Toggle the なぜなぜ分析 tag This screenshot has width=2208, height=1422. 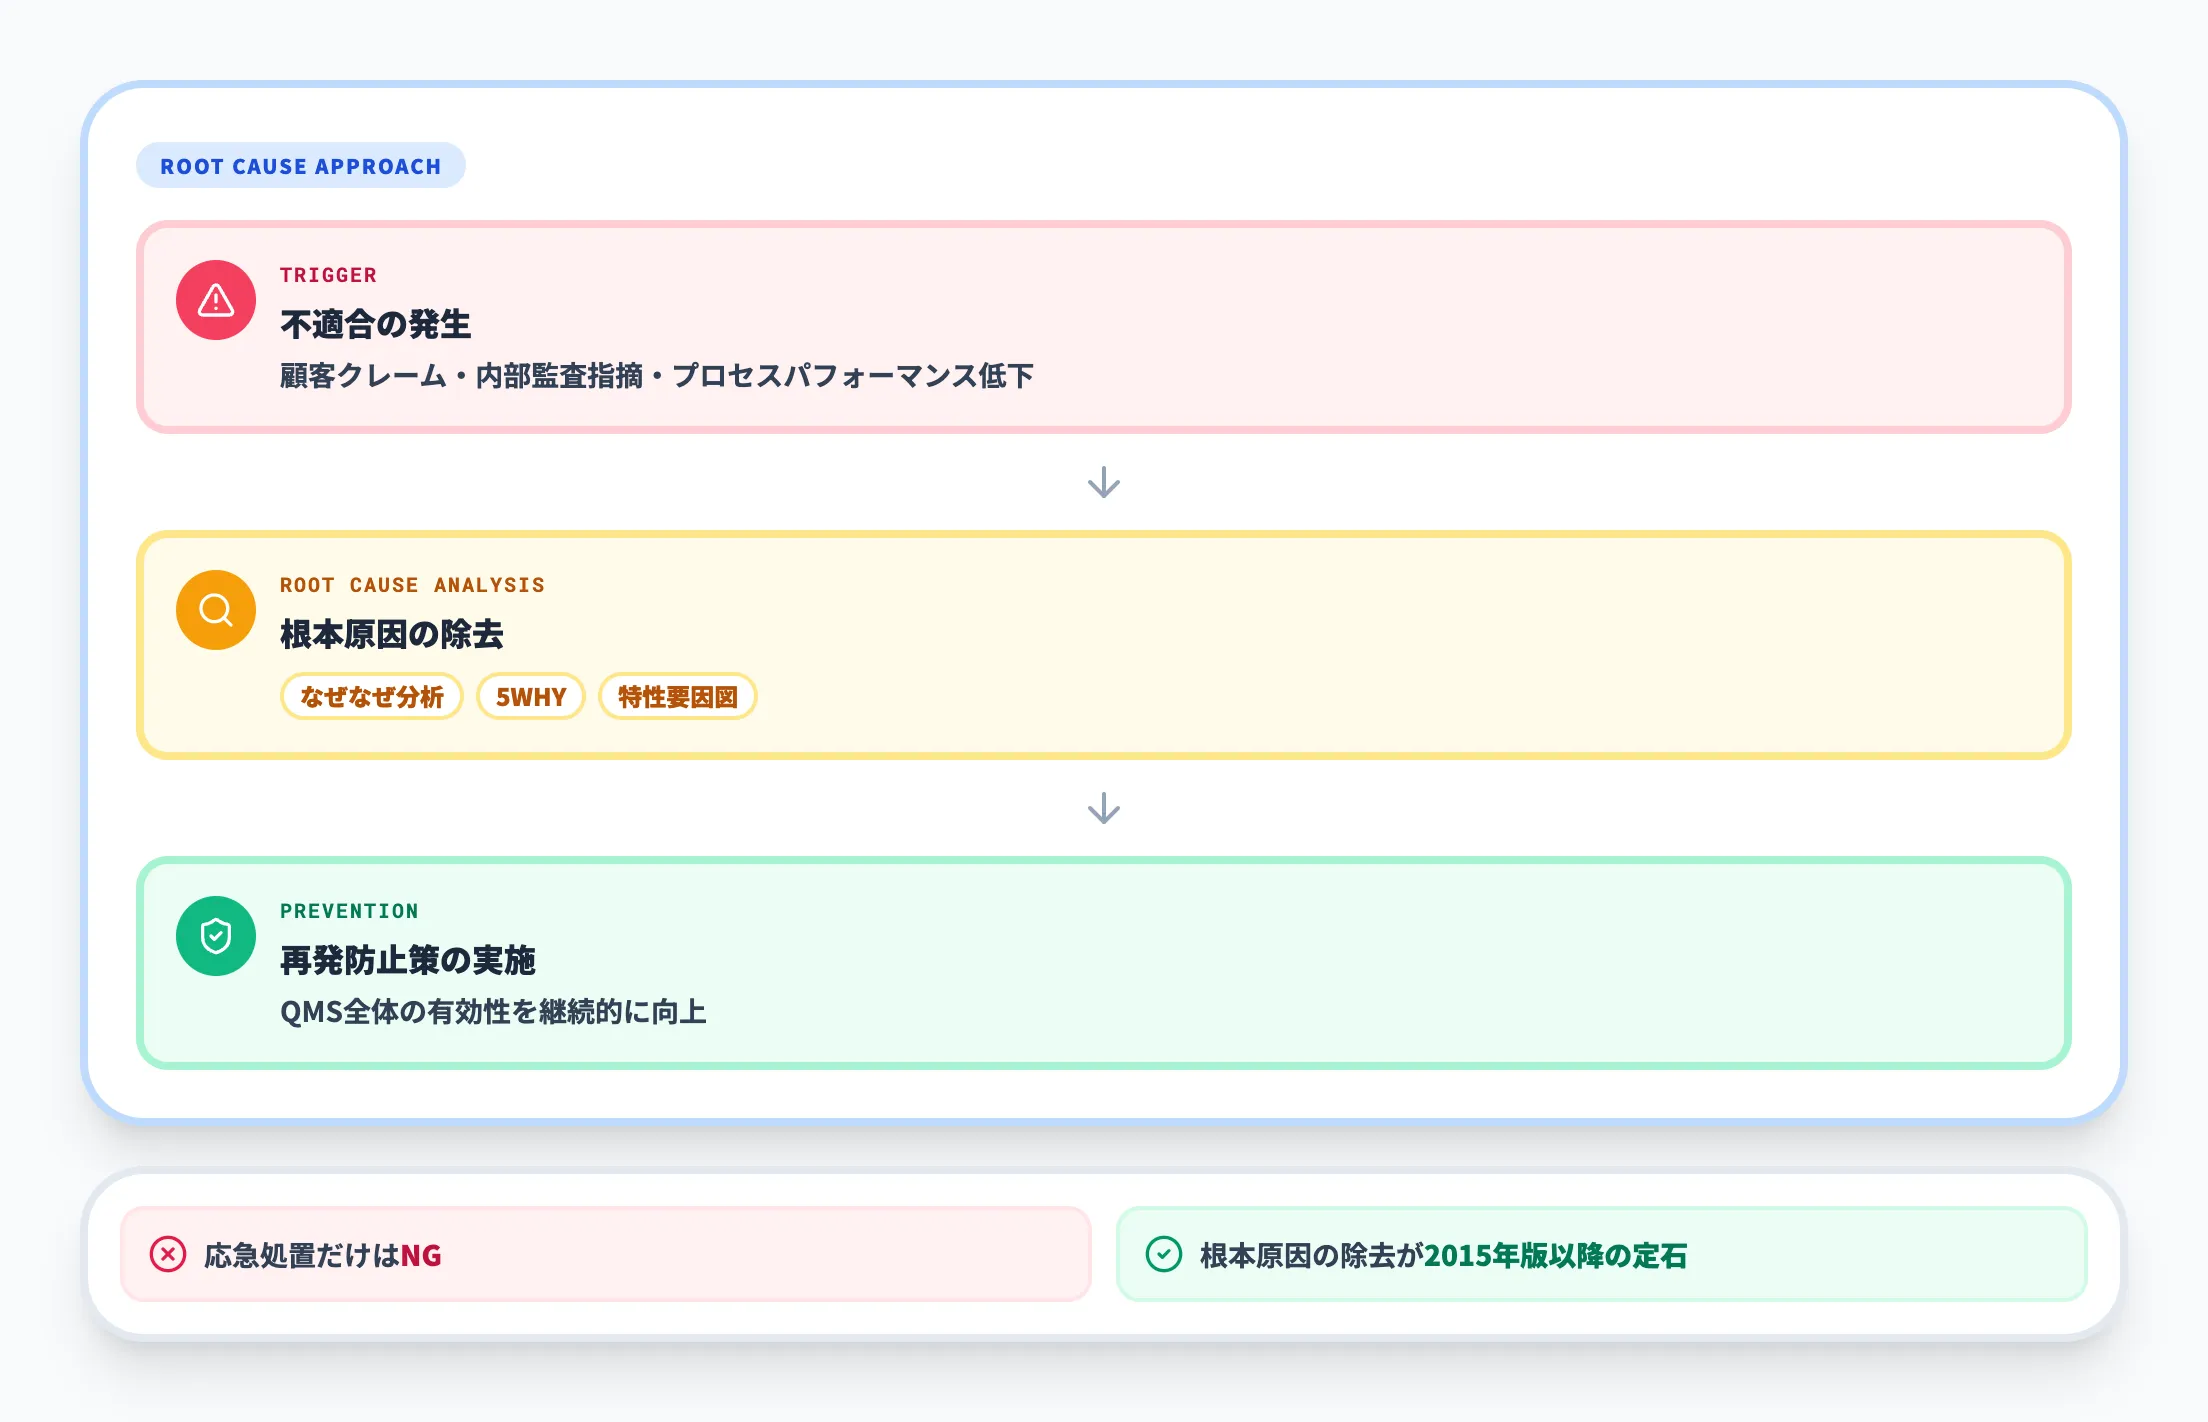pyautogui.click(x=371, y=697)
